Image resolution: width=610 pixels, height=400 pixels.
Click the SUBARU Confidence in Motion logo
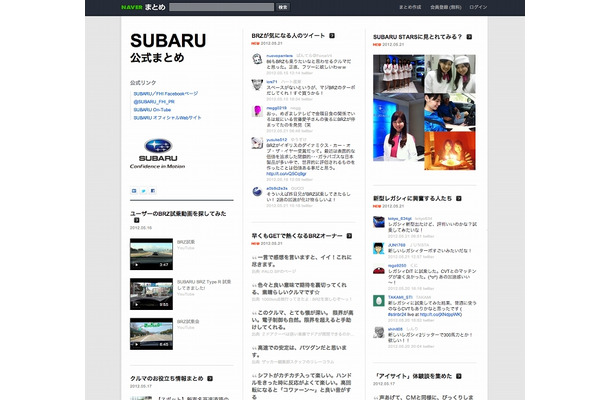pos(158,154)
